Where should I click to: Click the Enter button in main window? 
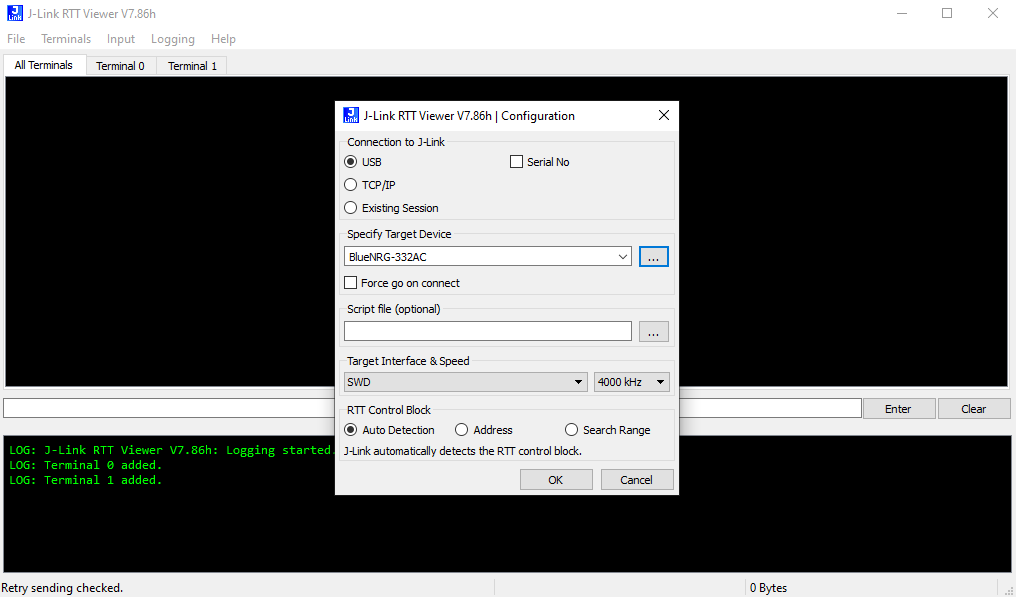899,408
